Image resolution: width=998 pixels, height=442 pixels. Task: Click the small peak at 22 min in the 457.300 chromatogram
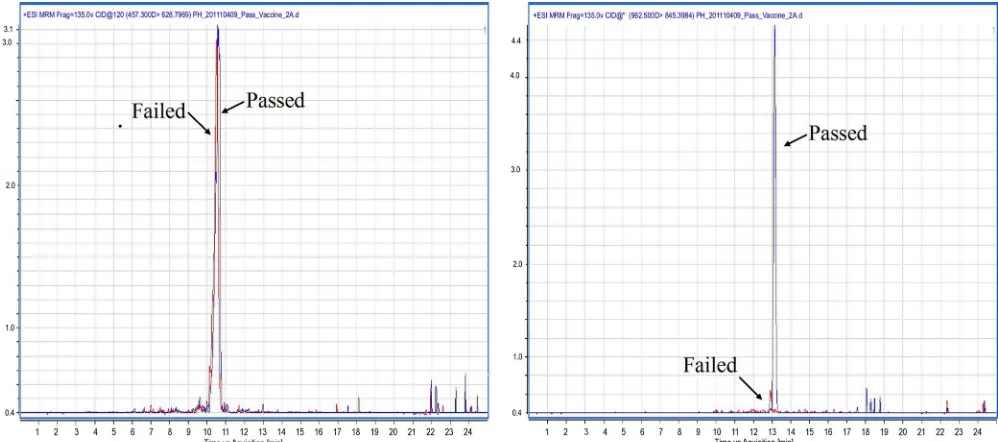432,397
